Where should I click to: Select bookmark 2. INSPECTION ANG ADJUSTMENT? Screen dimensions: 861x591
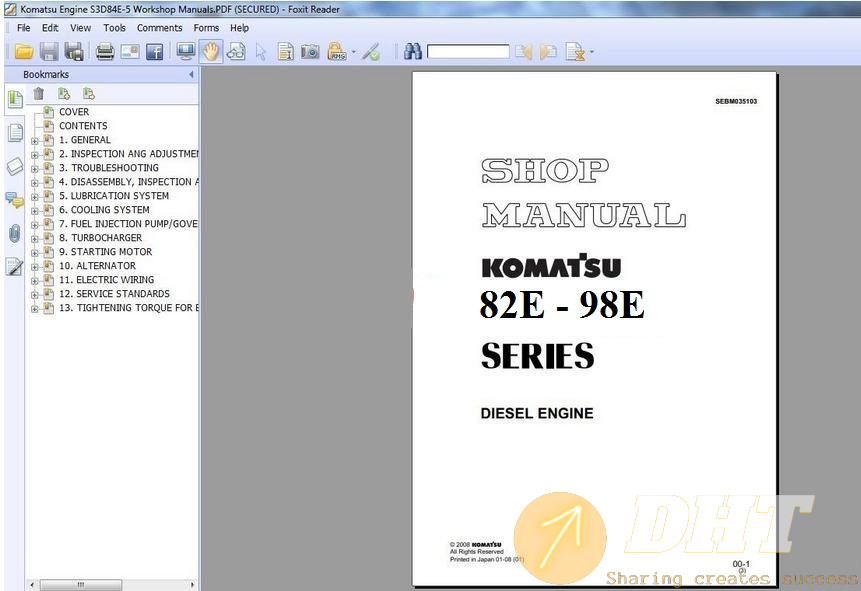tap(129, 154)
